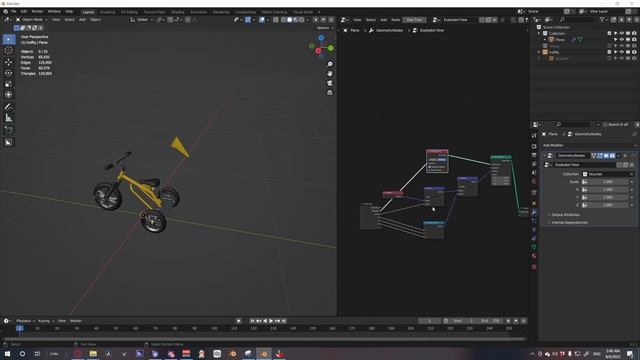Open the Add Modifier dropdown

[588, 145]
